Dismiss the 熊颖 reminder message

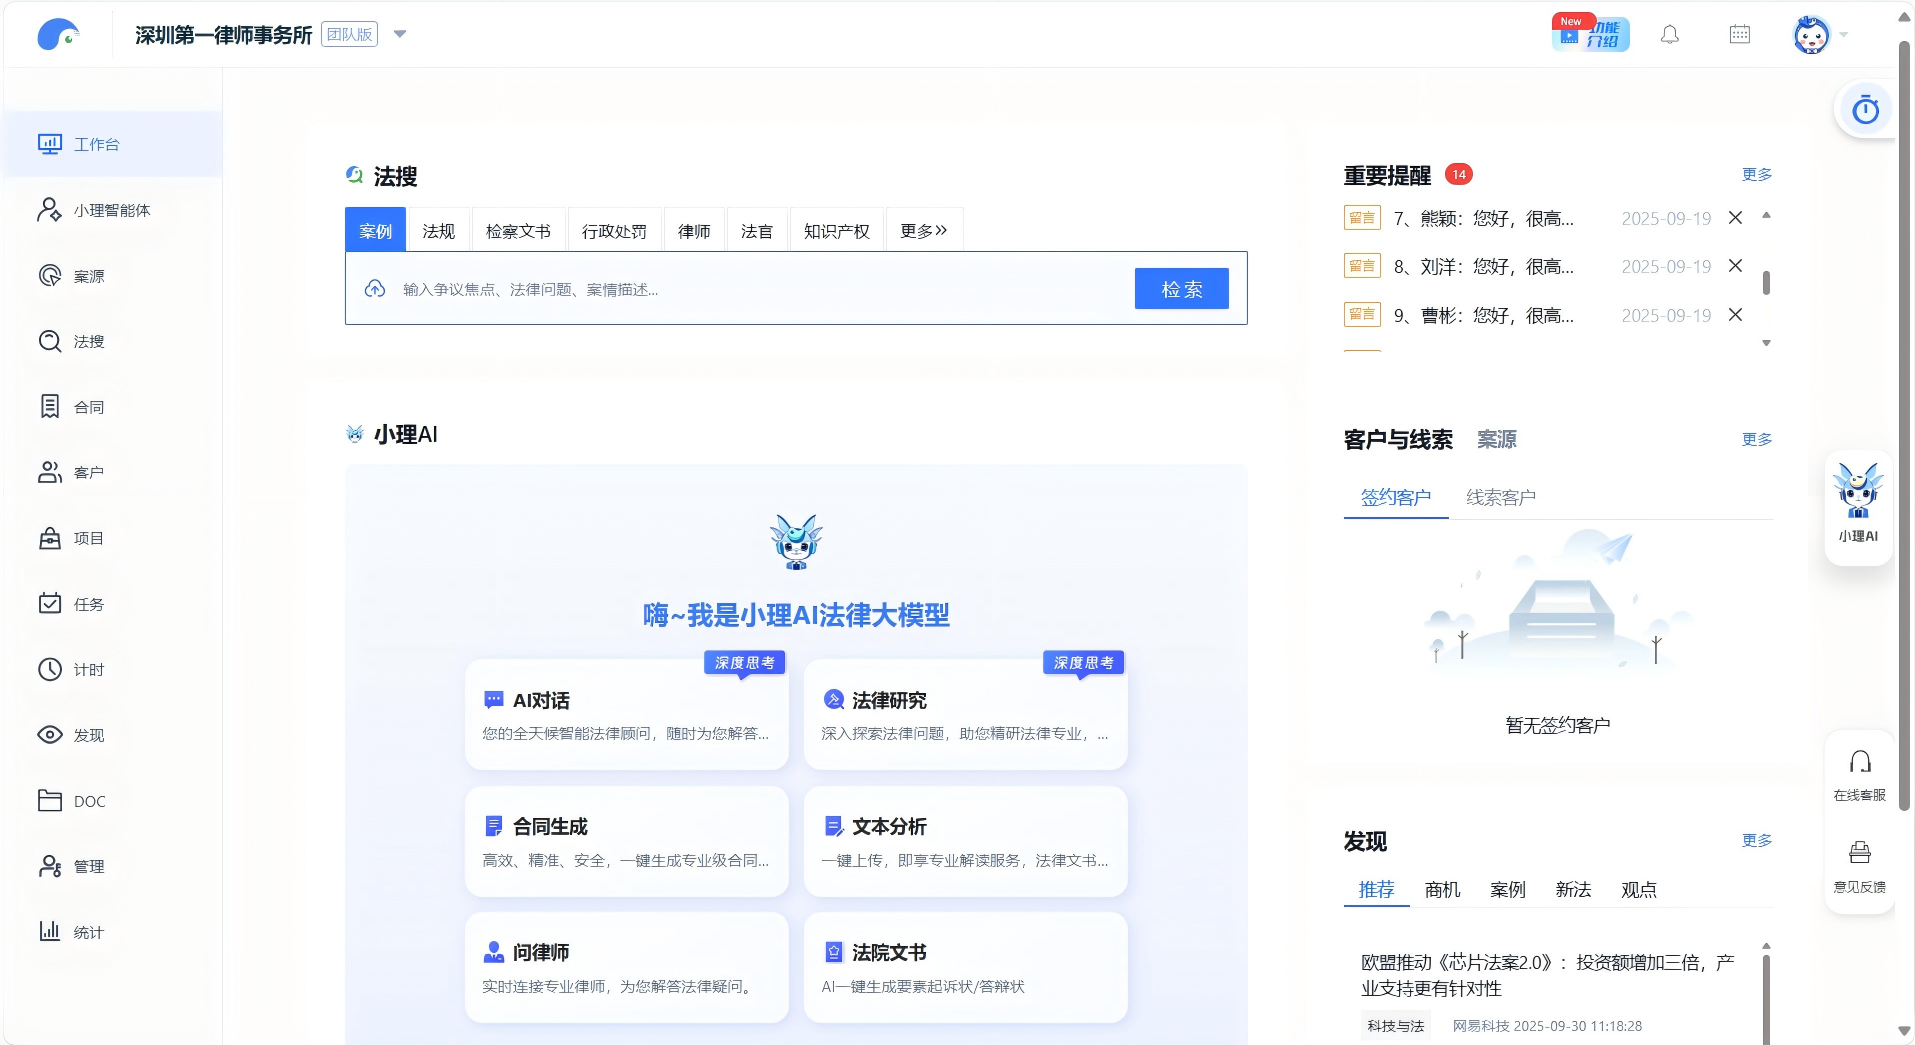[1735, 218]
